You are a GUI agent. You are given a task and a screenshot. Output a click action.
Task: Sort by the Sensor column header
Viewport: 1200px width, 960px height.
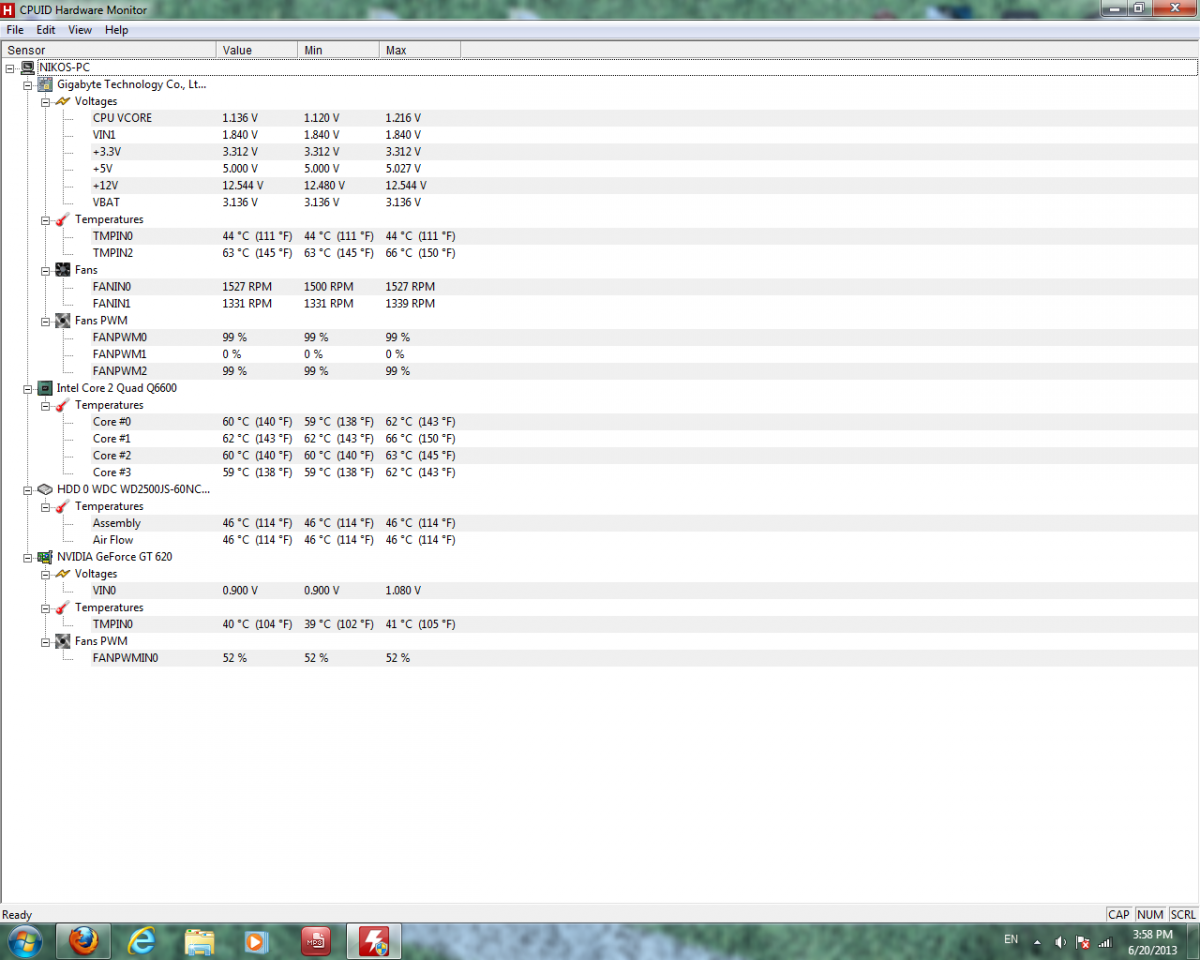(109, 50)
